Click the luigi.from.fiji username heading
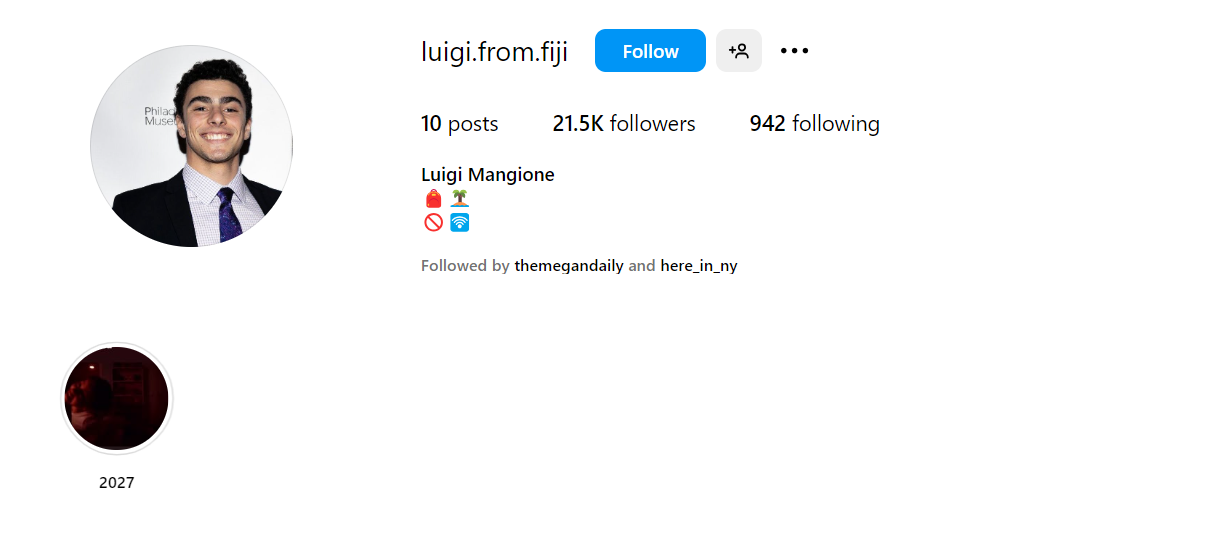The image size is (1206, 544). 495,52
